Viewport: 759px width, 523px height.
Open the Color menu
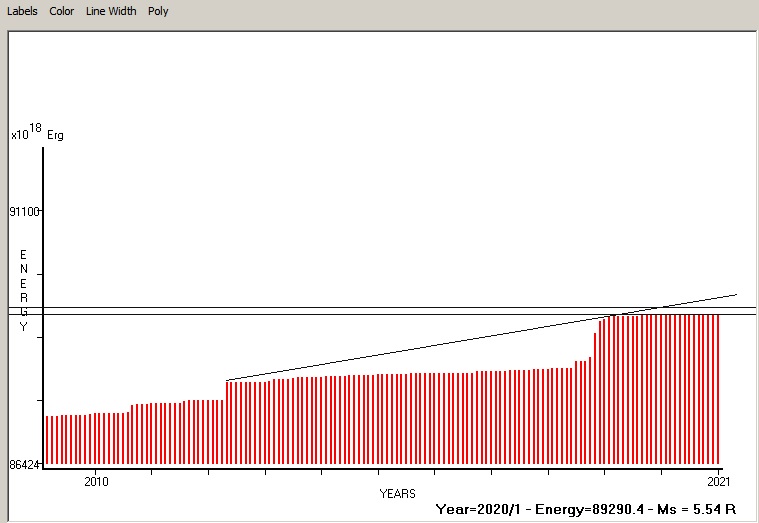[62, 11]
